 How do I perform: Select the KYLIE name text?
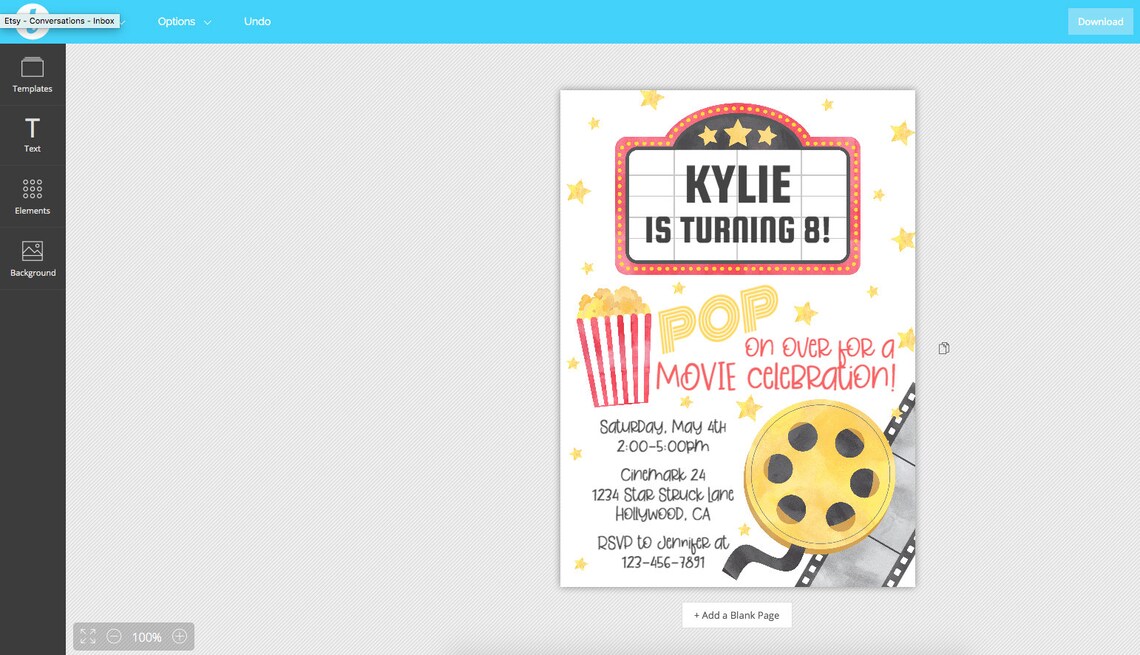pyautogui.click(x=738, y=185)
